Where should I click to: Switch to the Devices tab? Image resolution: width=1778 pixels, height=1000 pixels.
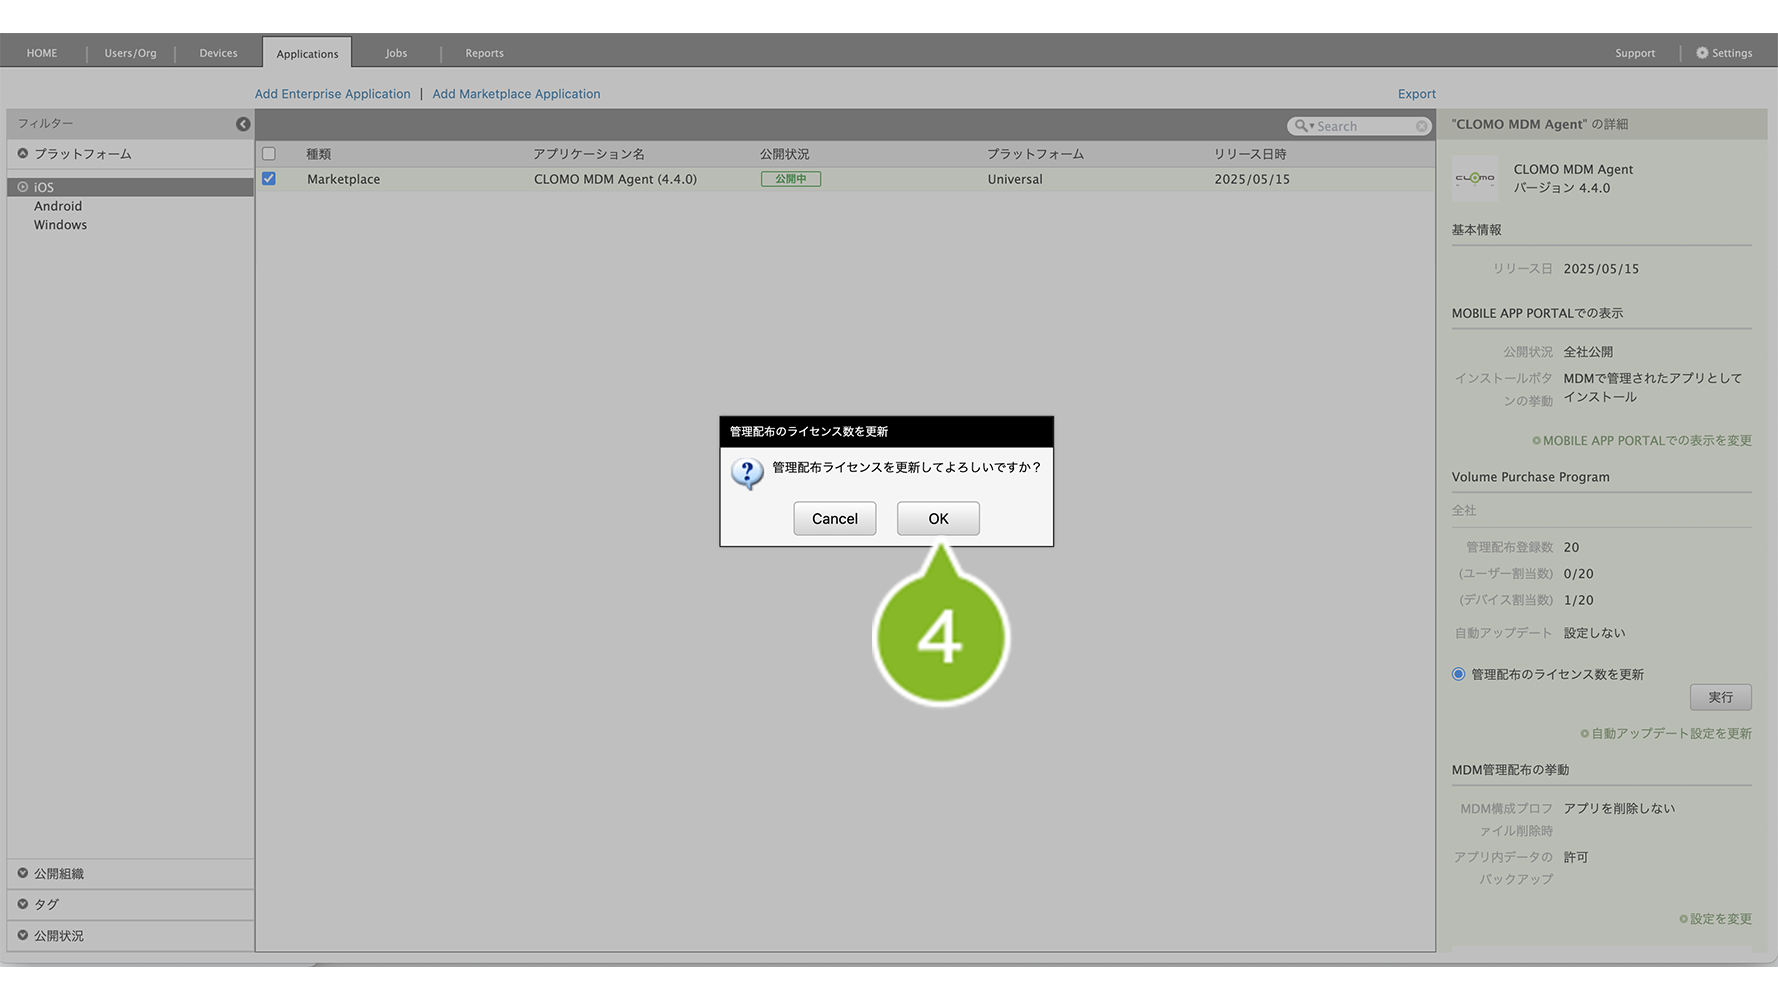pyautogui.click(x=218, y=53)
